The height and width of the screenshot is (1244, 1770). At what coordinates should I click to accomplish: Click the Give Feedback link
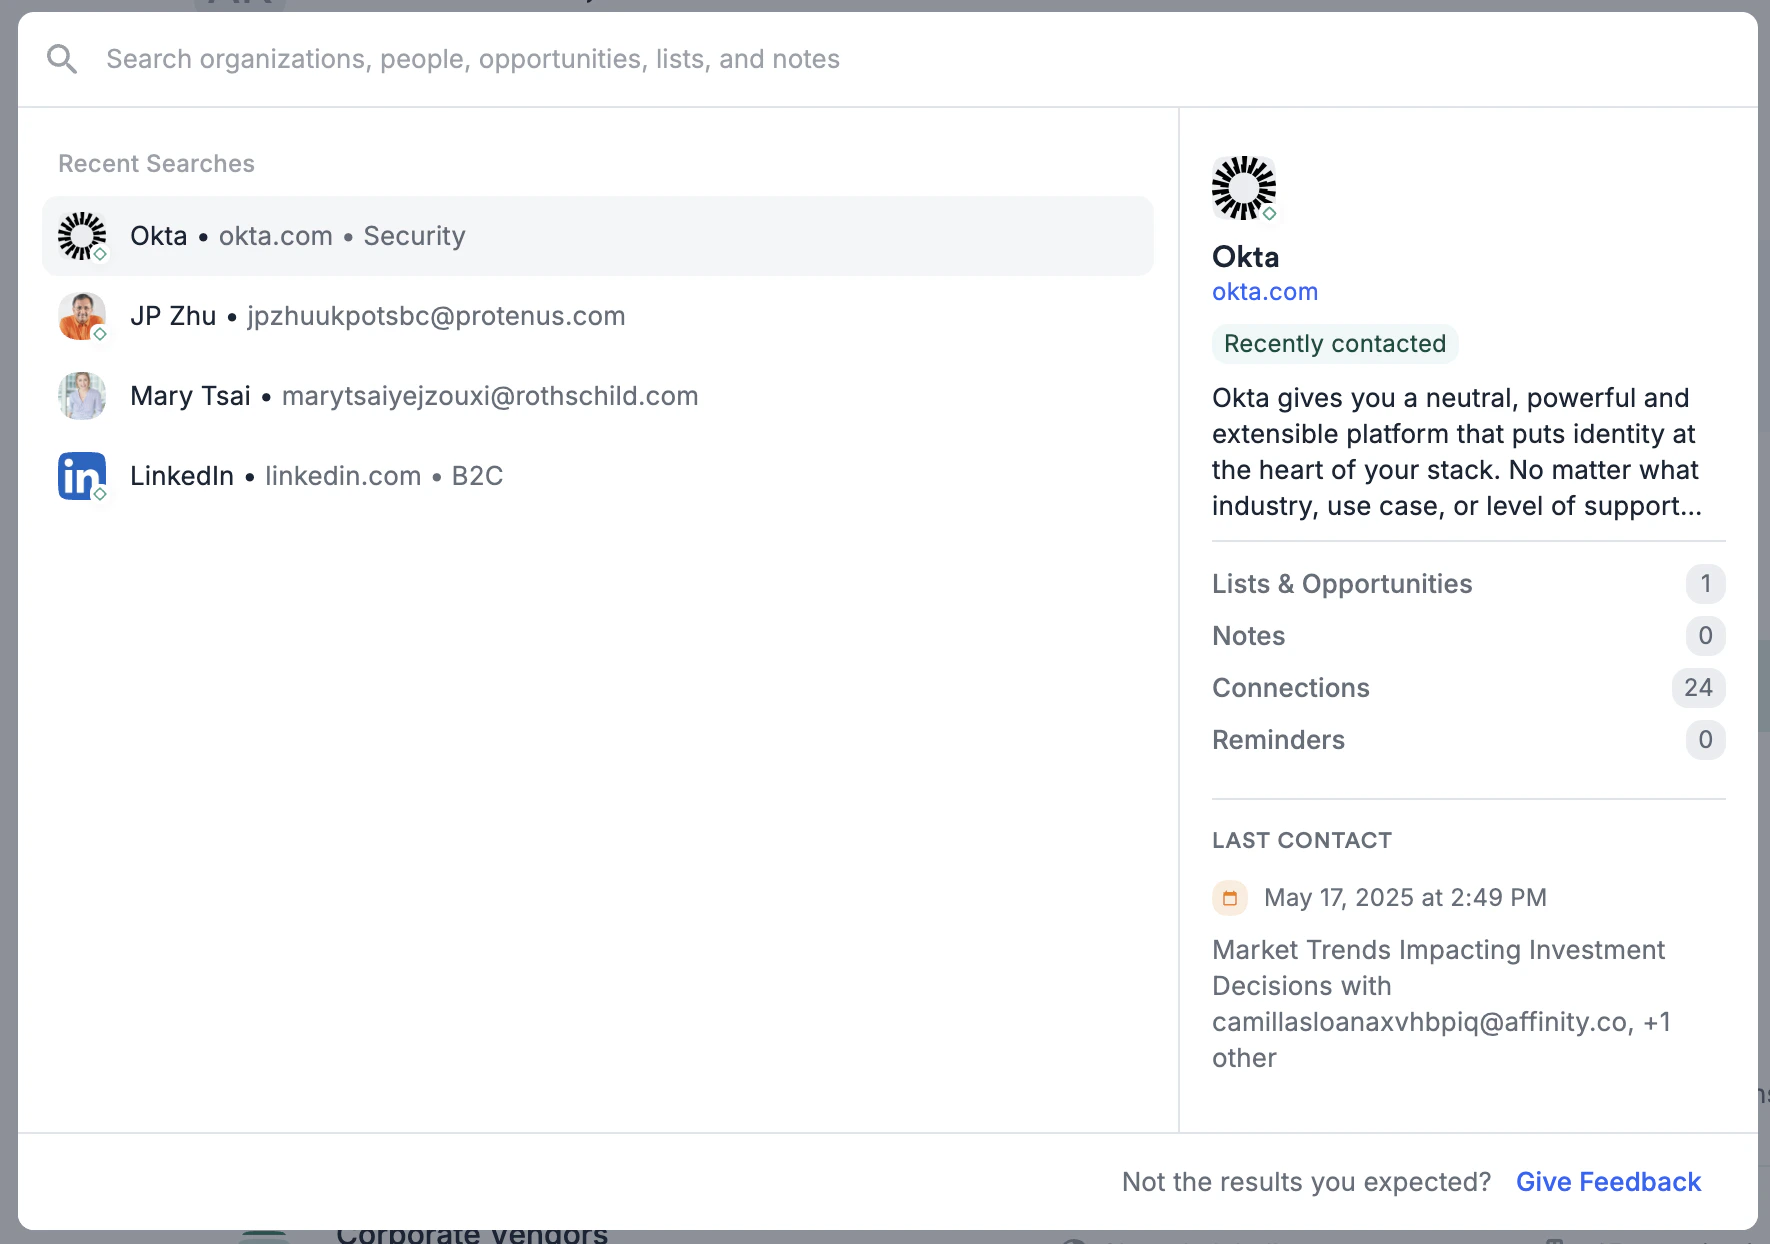[1608, 1182]
